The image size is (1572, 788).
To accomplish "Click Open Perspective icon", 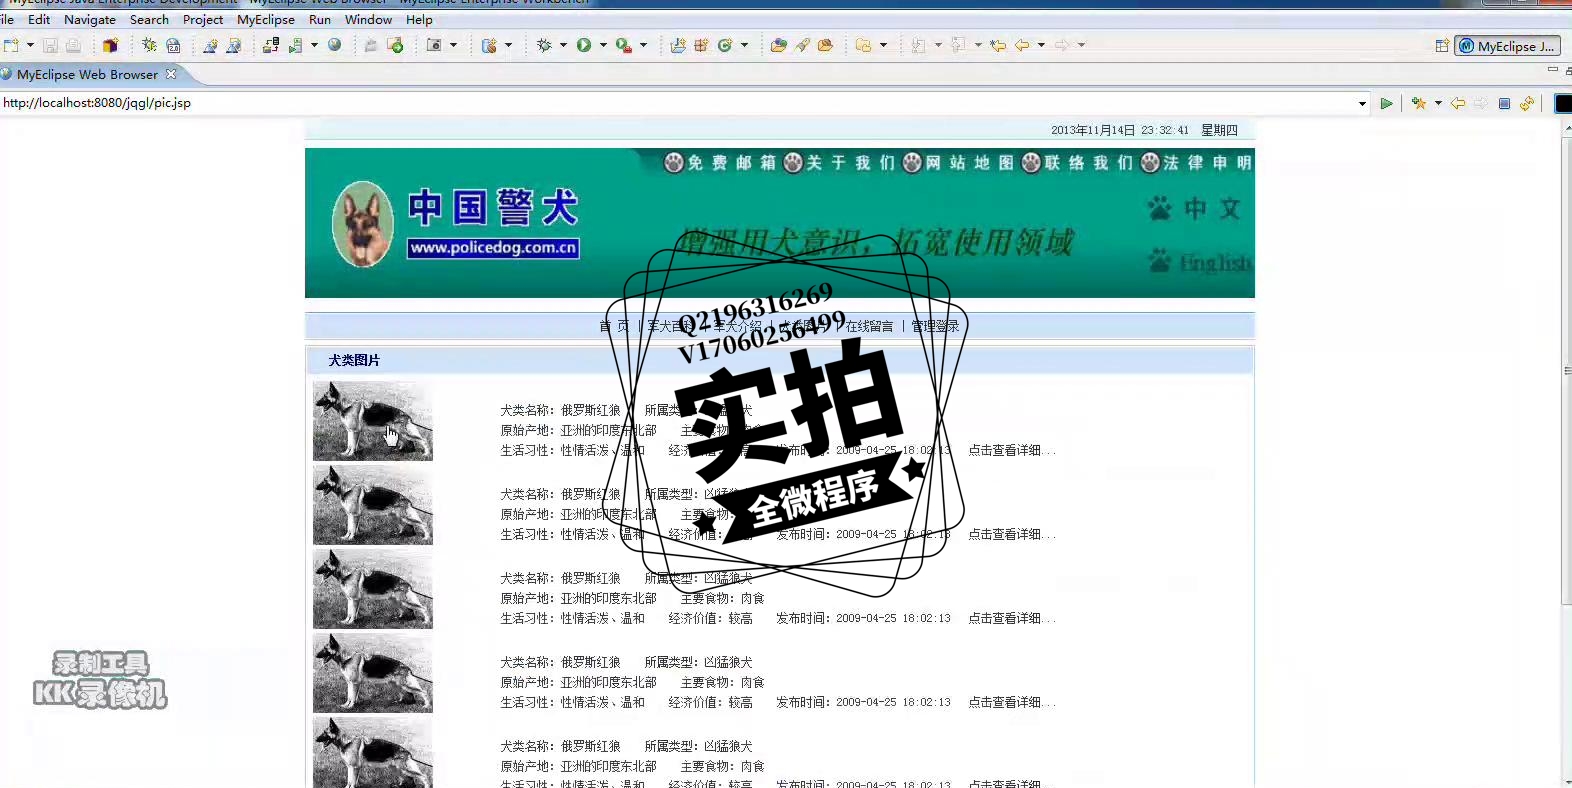I will pos(1442,46).
